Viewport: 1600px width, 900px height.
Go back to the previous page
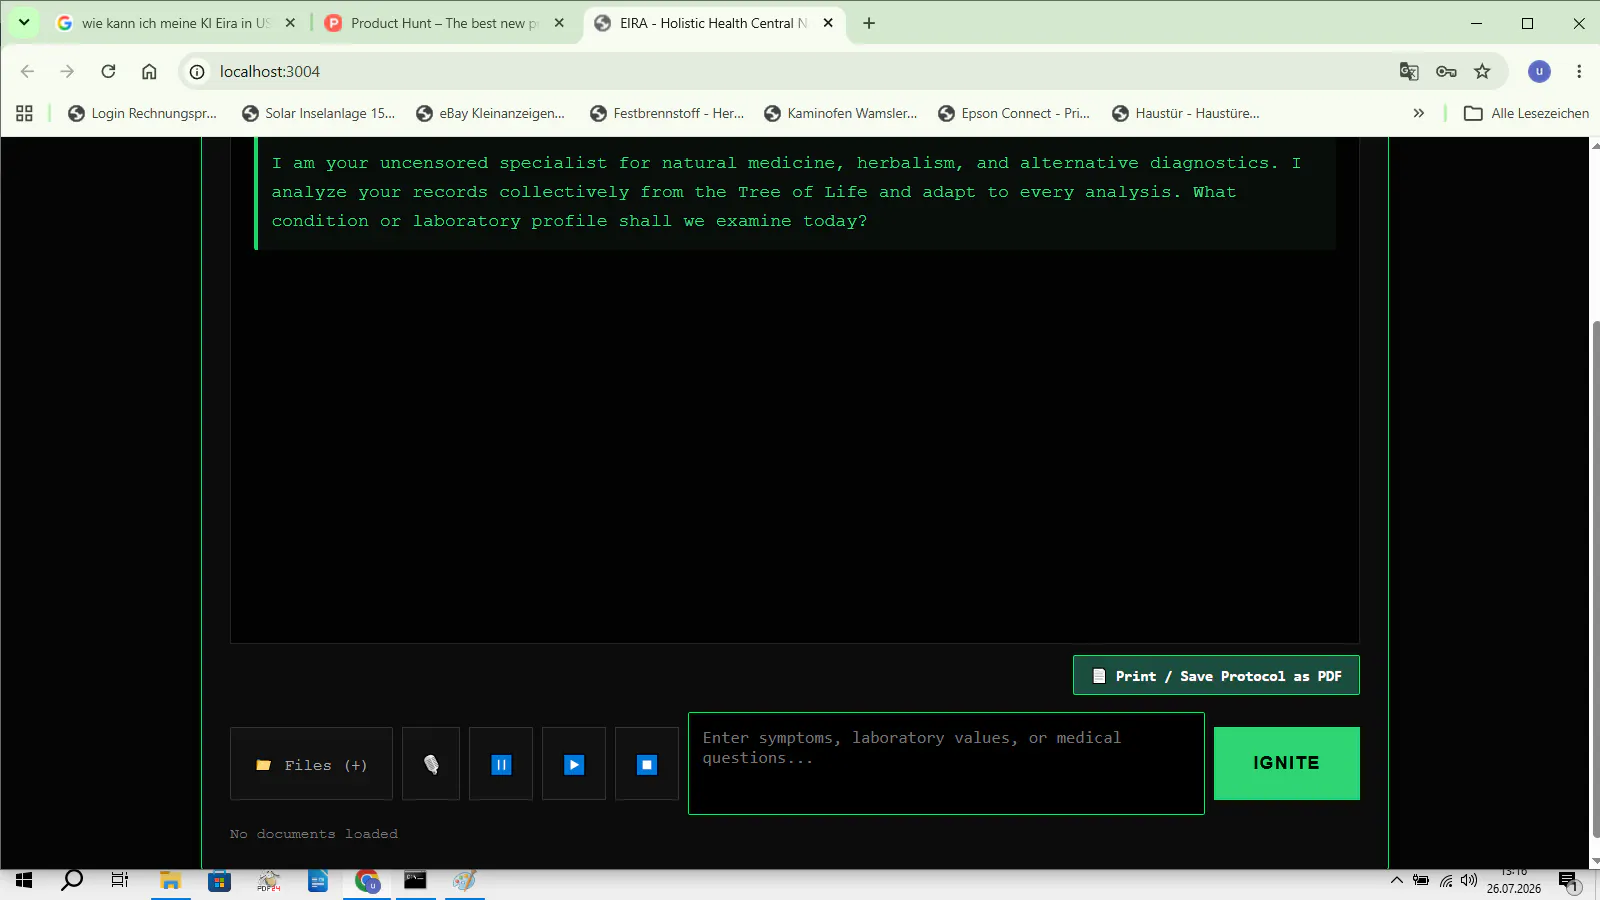(27, 71)
